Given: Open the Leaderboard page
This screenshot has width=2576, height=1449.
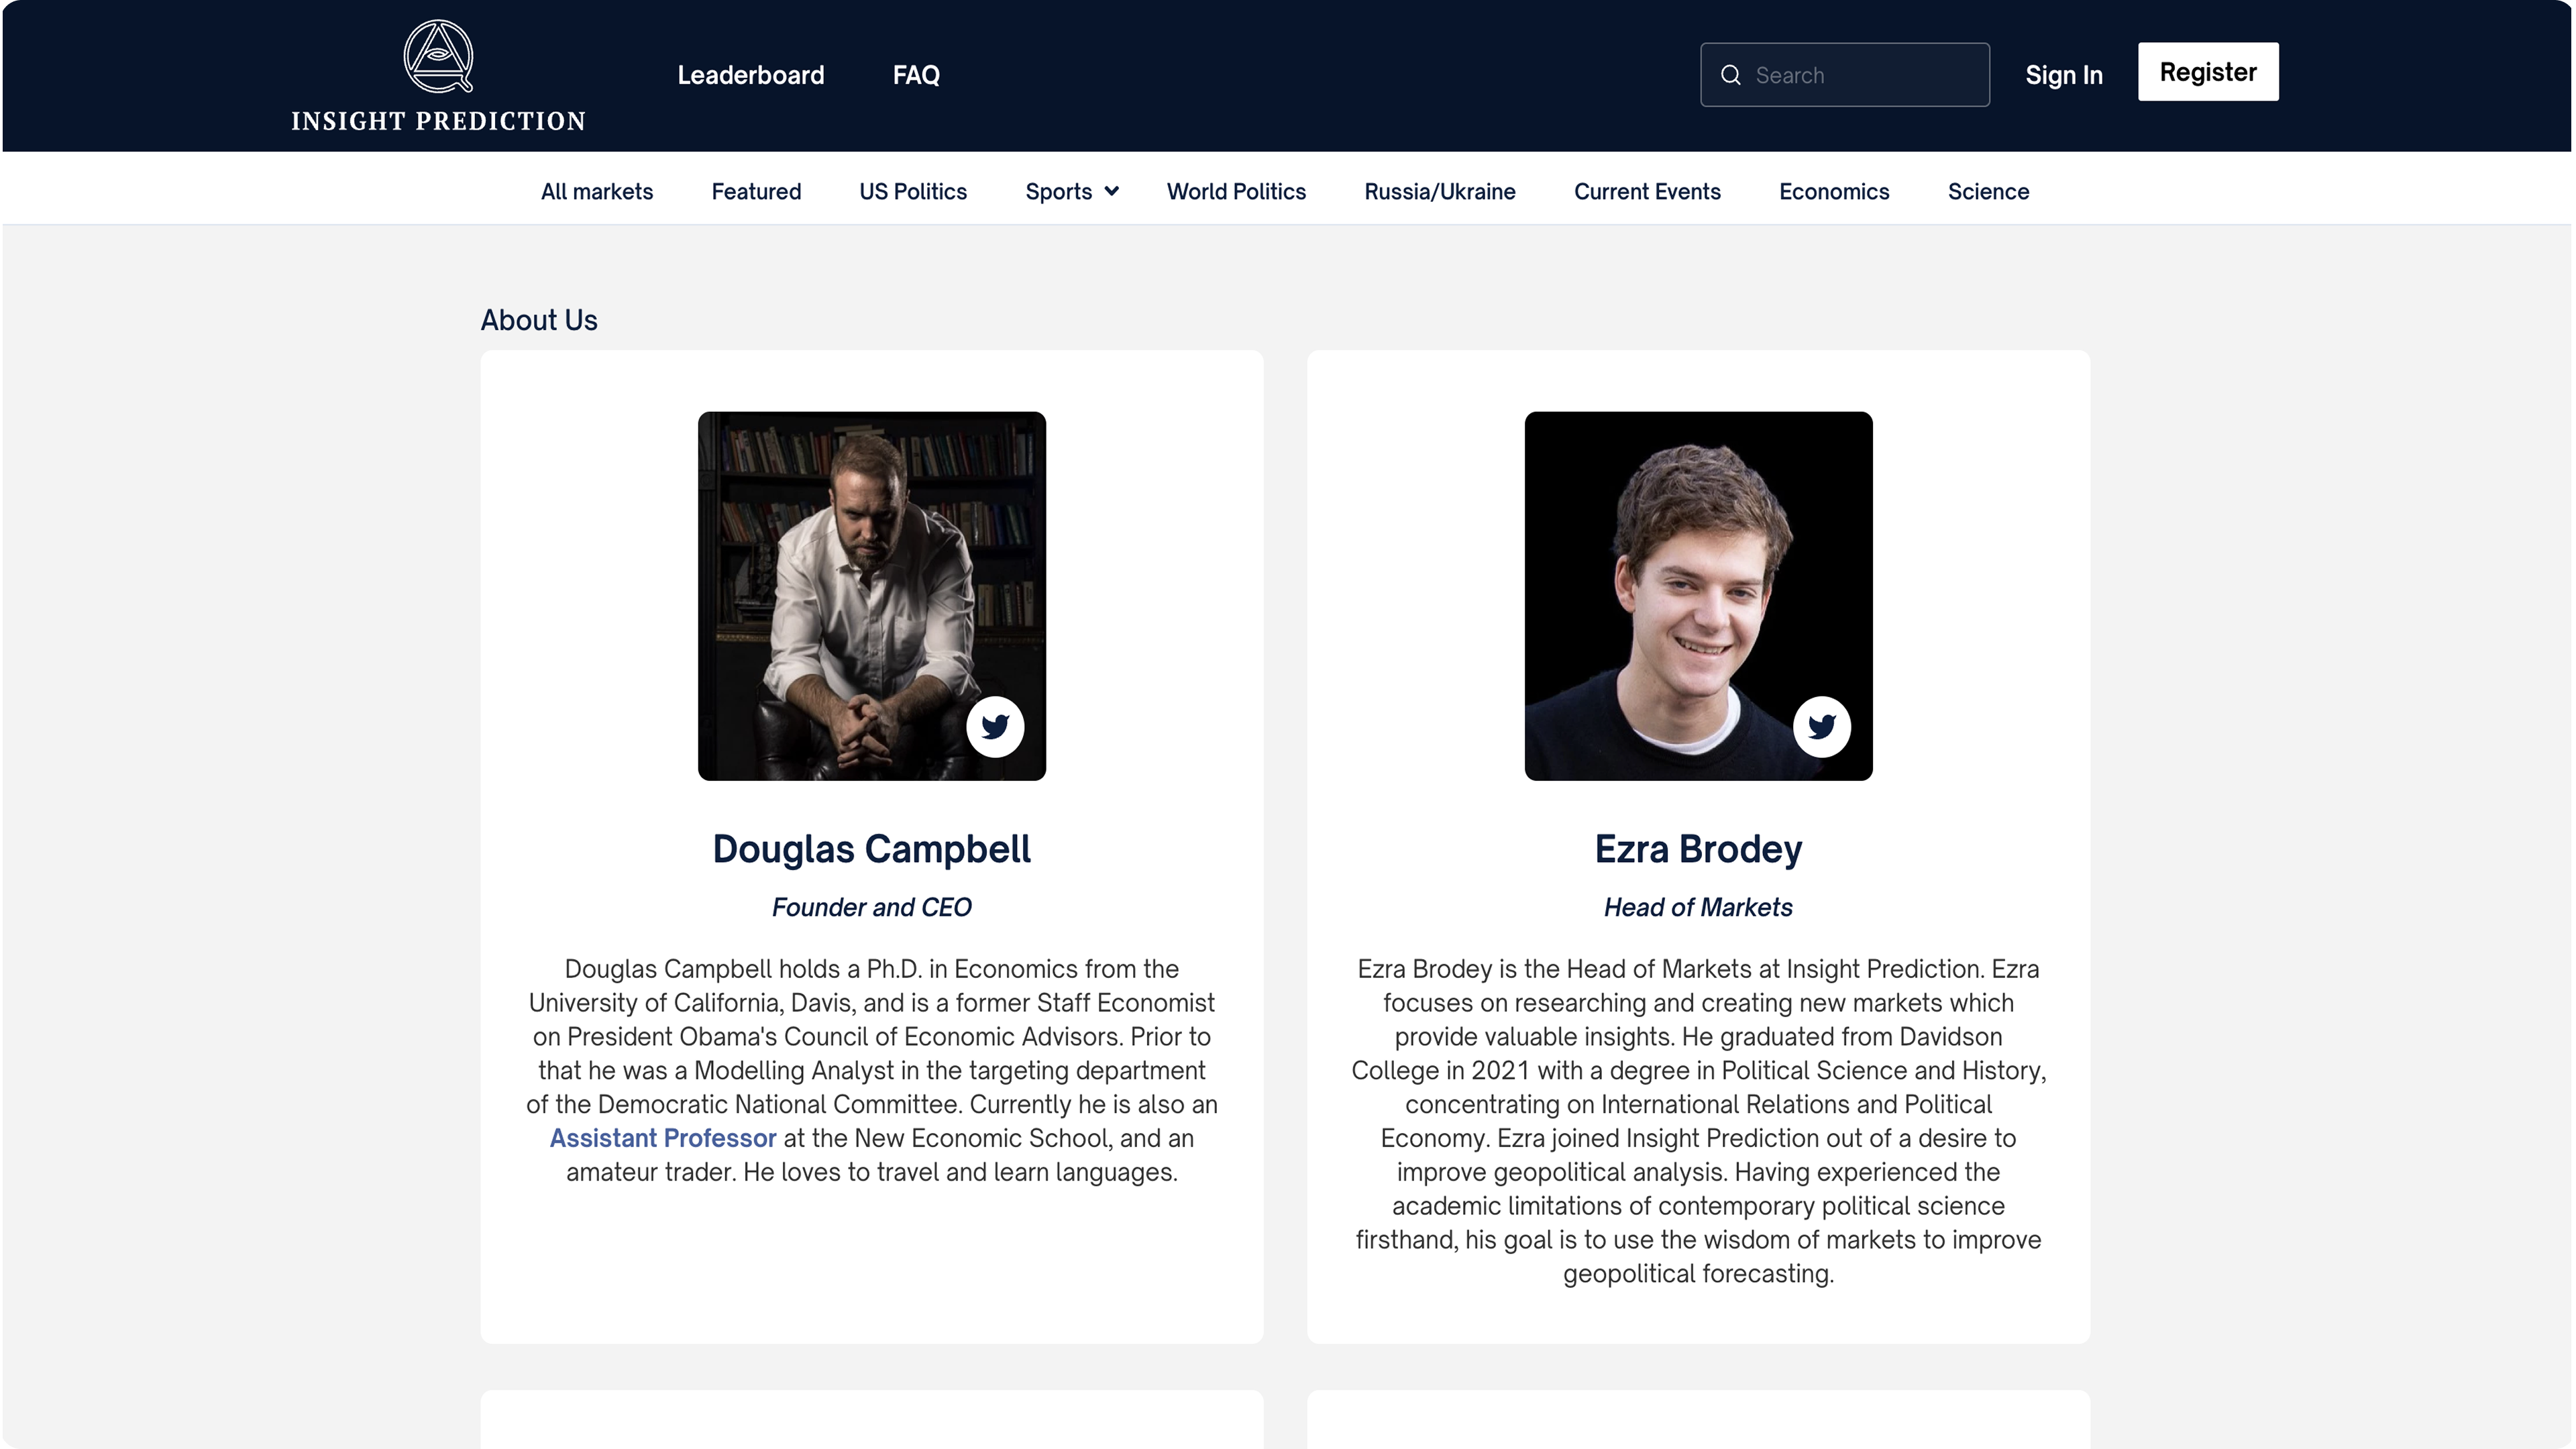Looking at the screenshot, I should (x=750, y=75).
